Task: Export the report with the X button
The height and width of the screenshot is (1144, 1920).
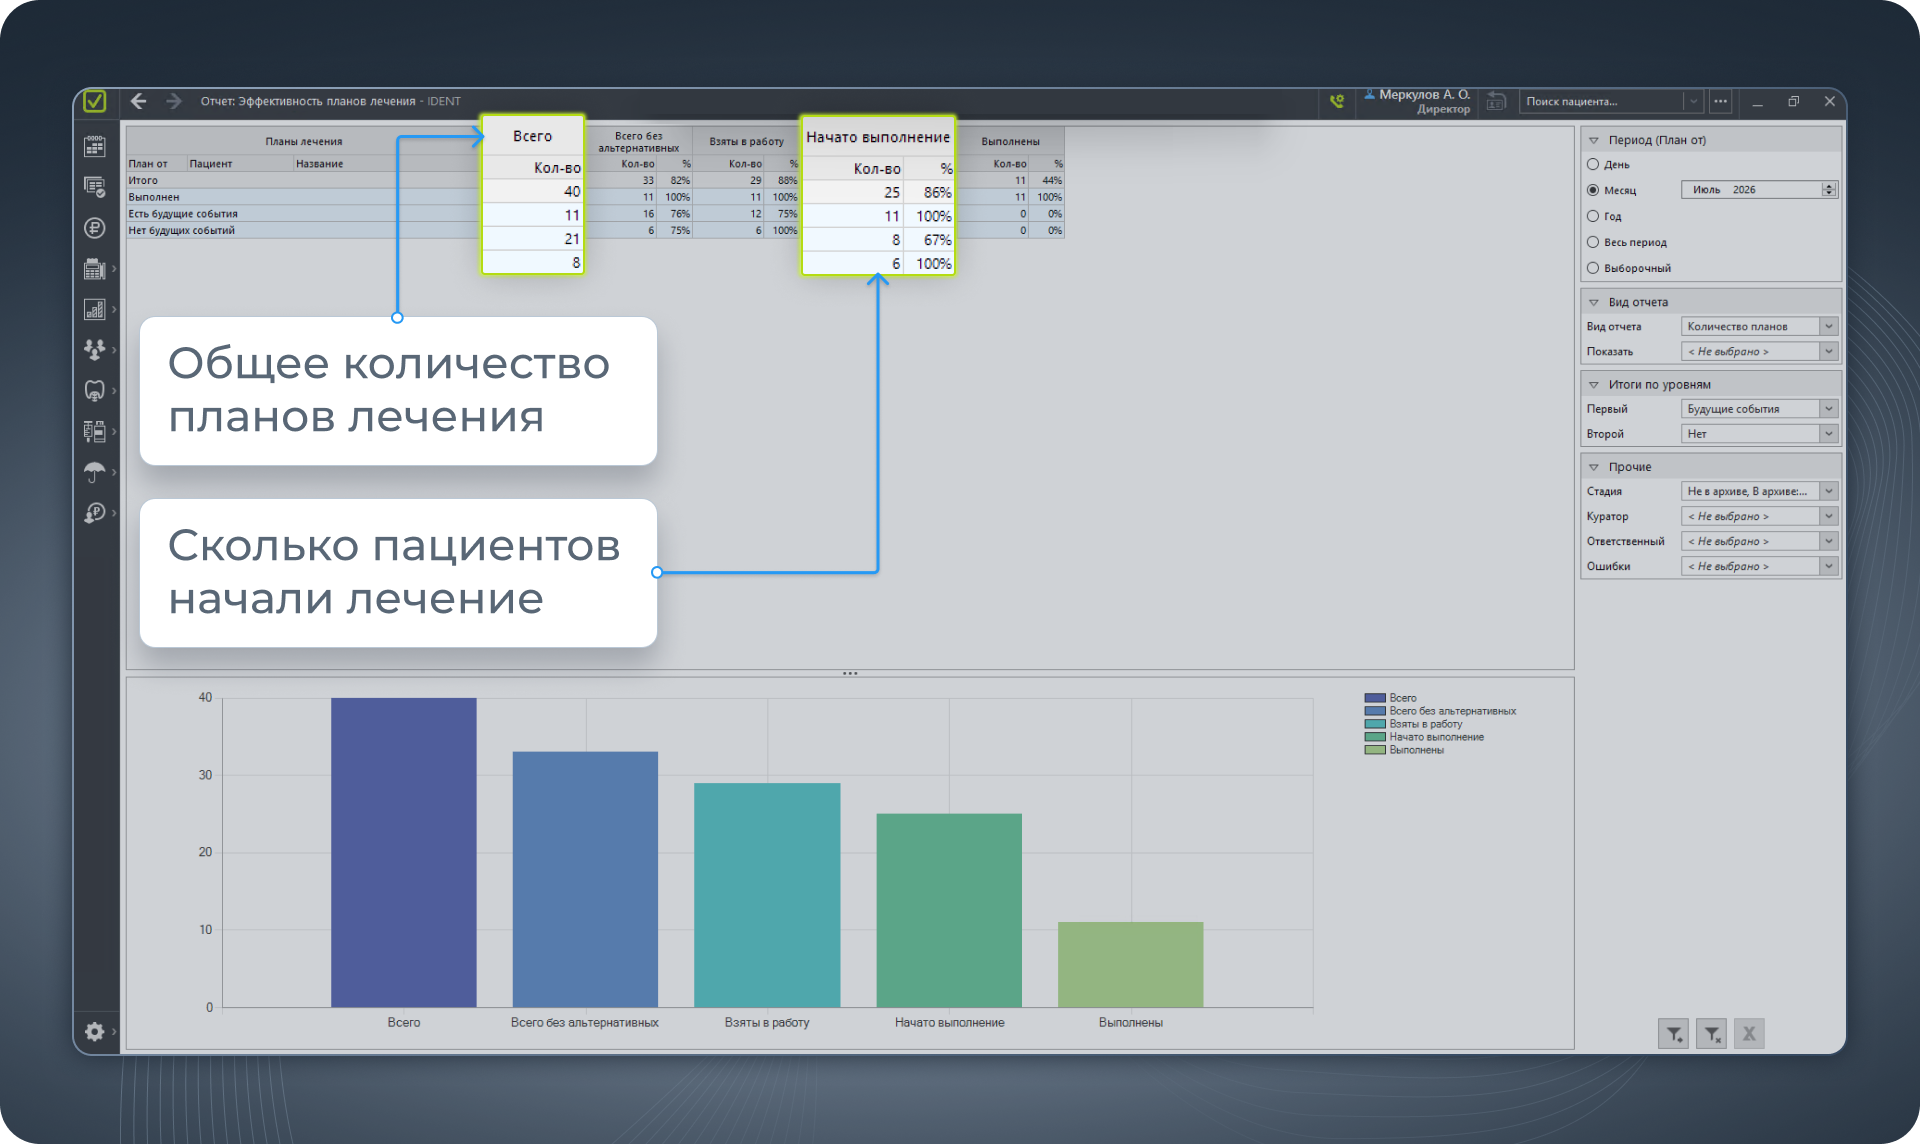Action: coord(1749,1034)
